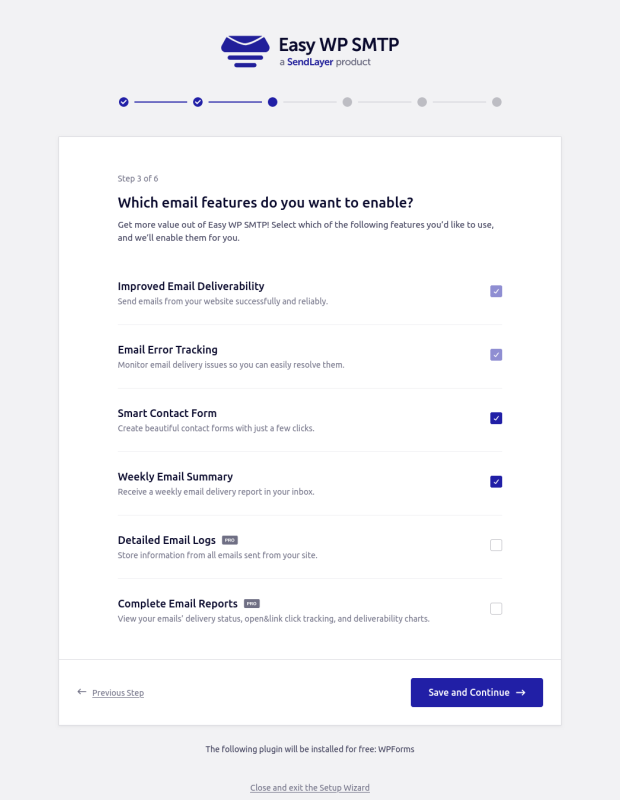620x800 pixels.
Task: Click PRO badge beside Detailed Email Logs
Action: 230,540
